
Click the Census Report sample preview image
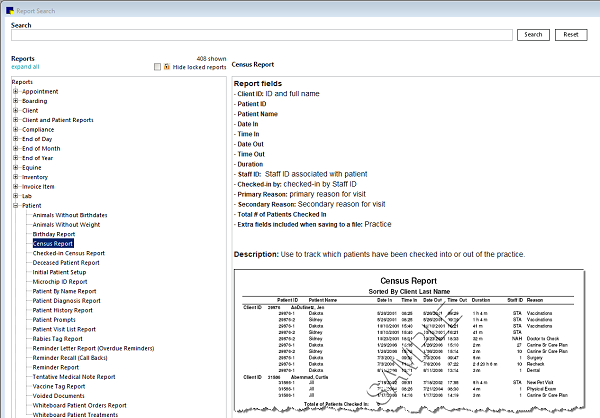409,341
